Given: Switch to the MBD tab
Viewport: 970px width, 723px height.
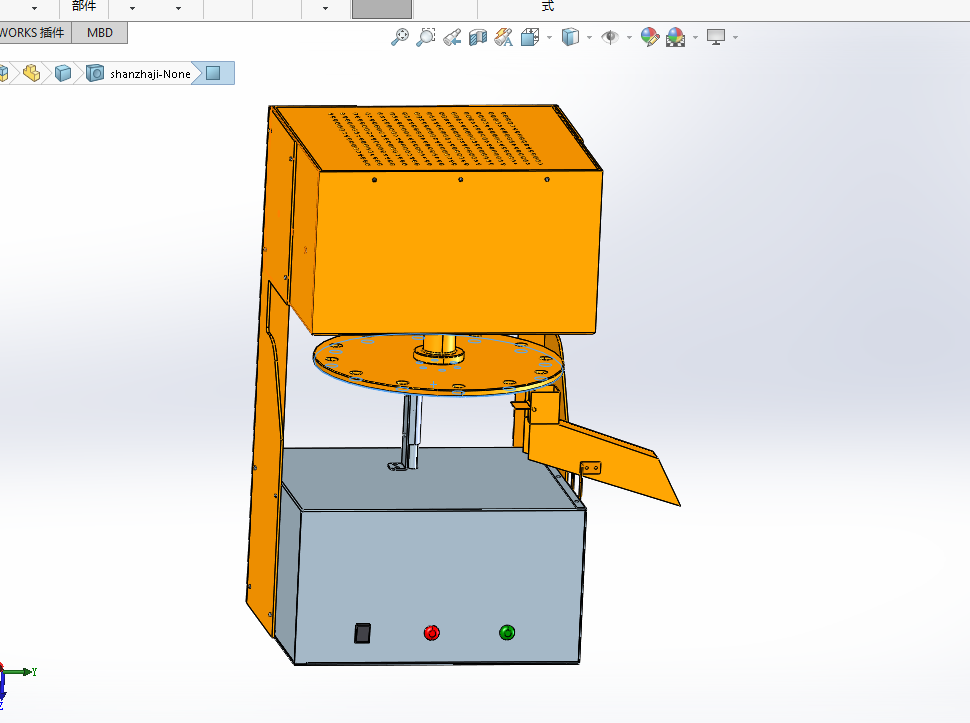Looking at the screenshot, I should click(100, 33).
